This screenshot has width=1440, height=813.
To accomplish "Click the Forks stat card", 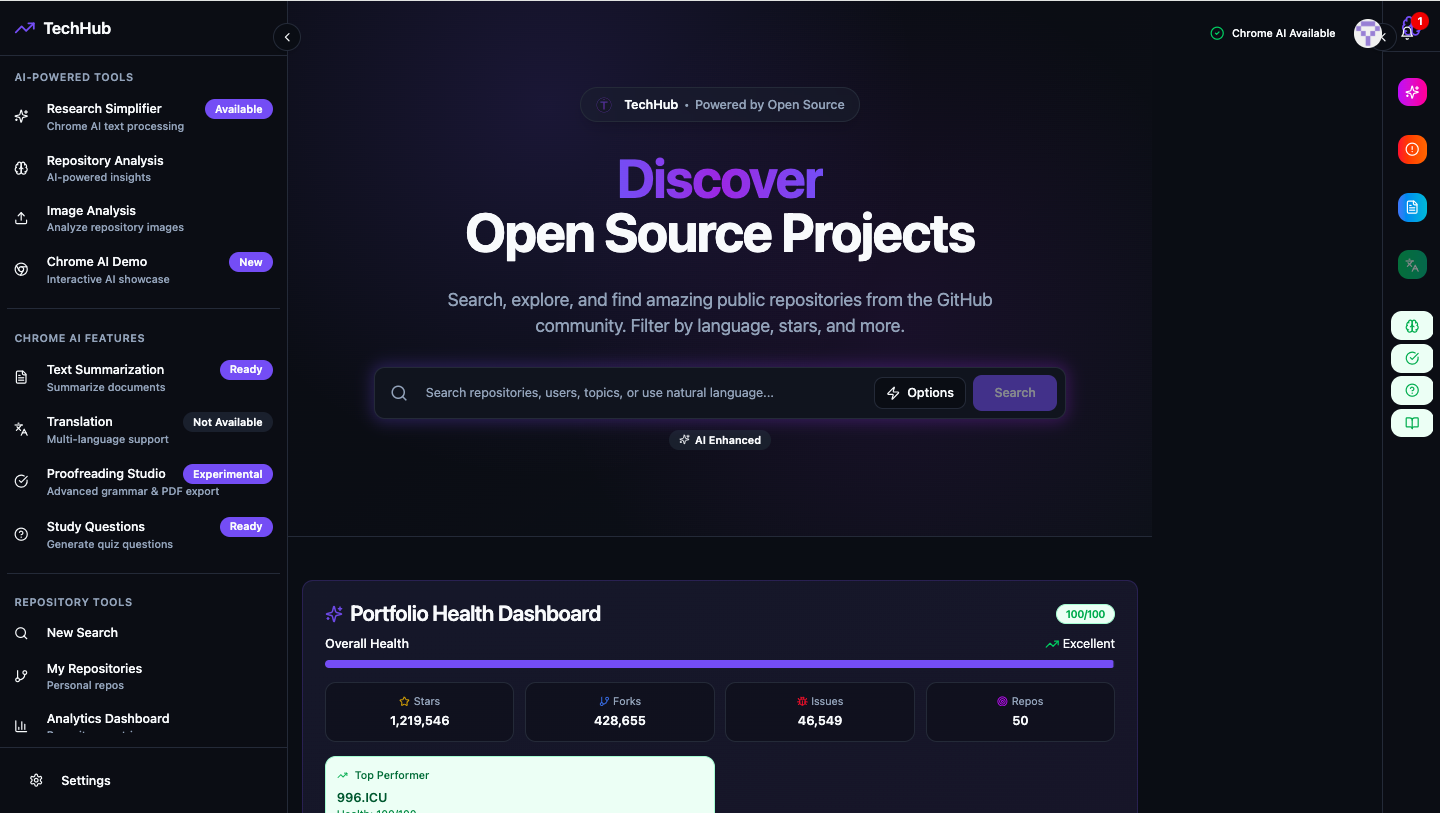I will (620, 712).
